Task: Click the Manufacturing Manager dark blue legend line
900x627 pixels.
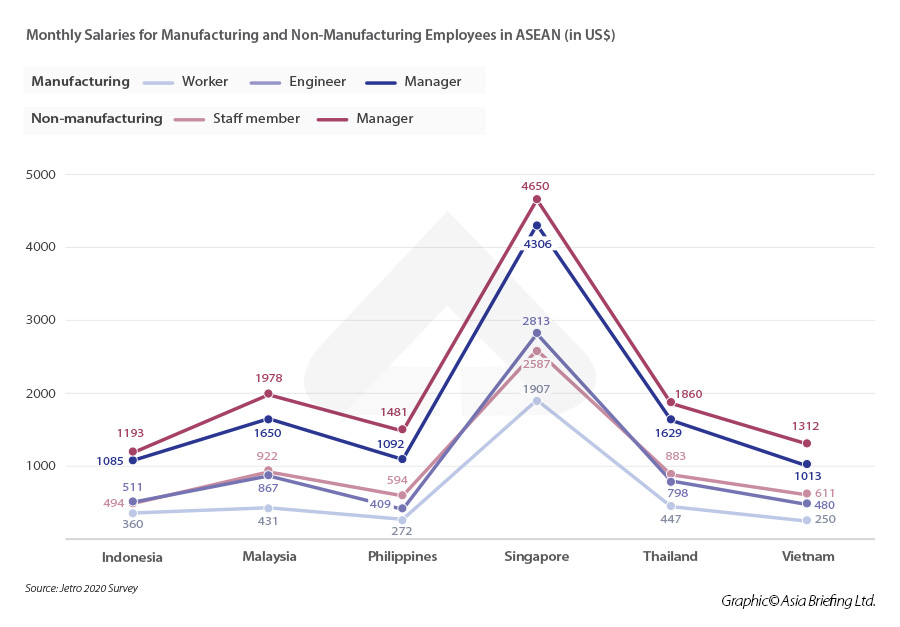Action: tap(372, 82)
